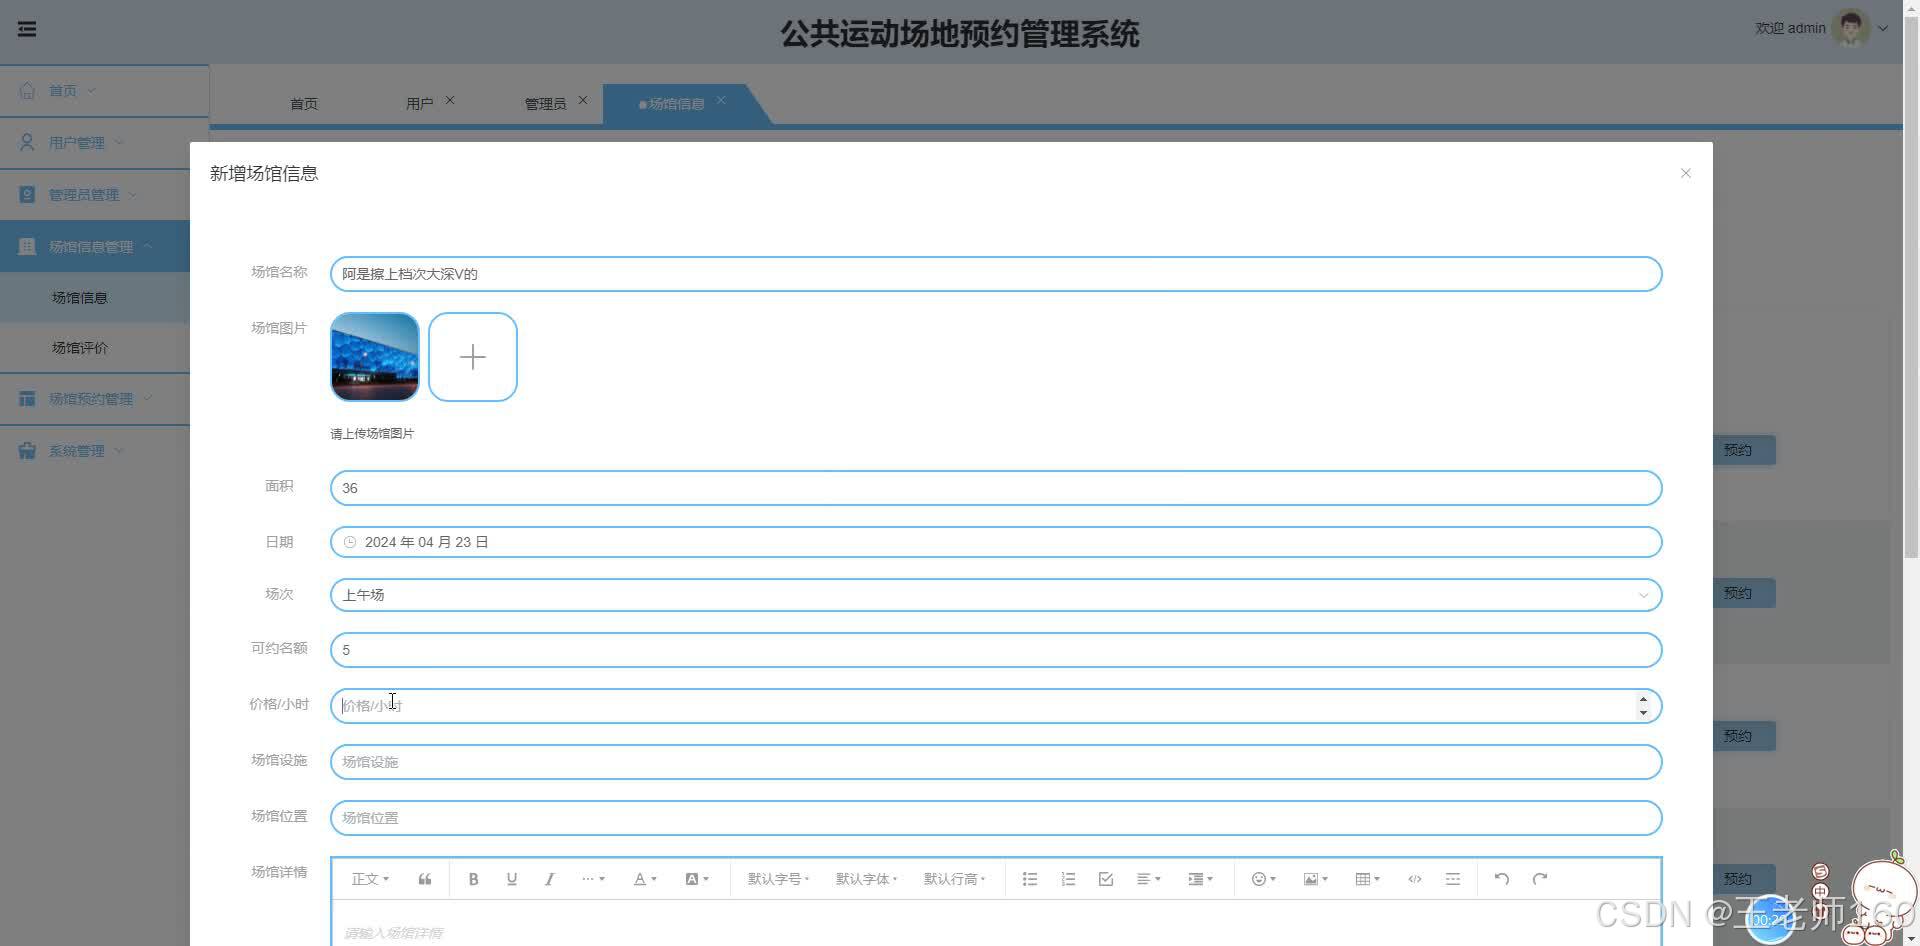
Task: Click the 可约名额 input field
Action: 996,650
